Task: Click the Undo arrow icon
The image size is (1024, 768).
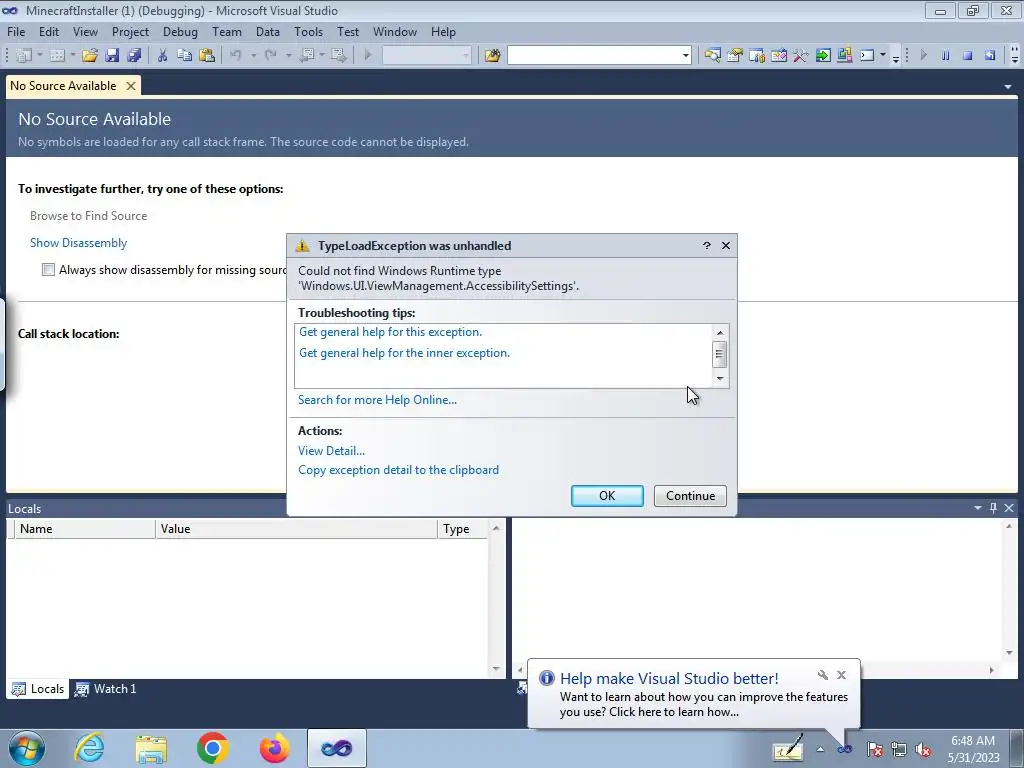Action: pos(236,56)
